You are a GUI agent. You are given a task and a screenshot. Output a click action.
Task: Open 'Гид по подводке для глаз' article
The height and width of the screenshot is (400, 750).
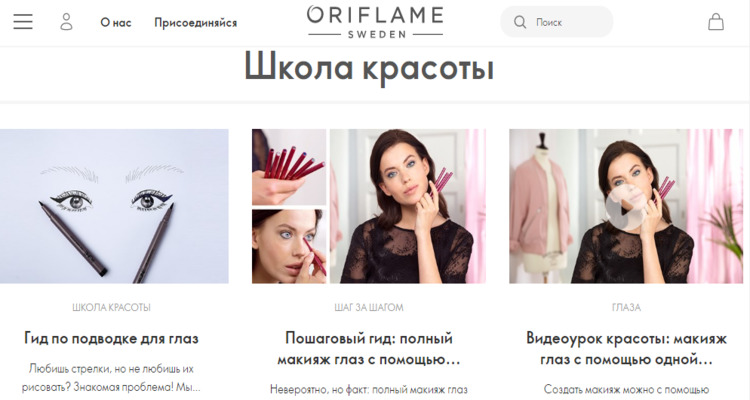pyautogui.click(x=111, y=339)
